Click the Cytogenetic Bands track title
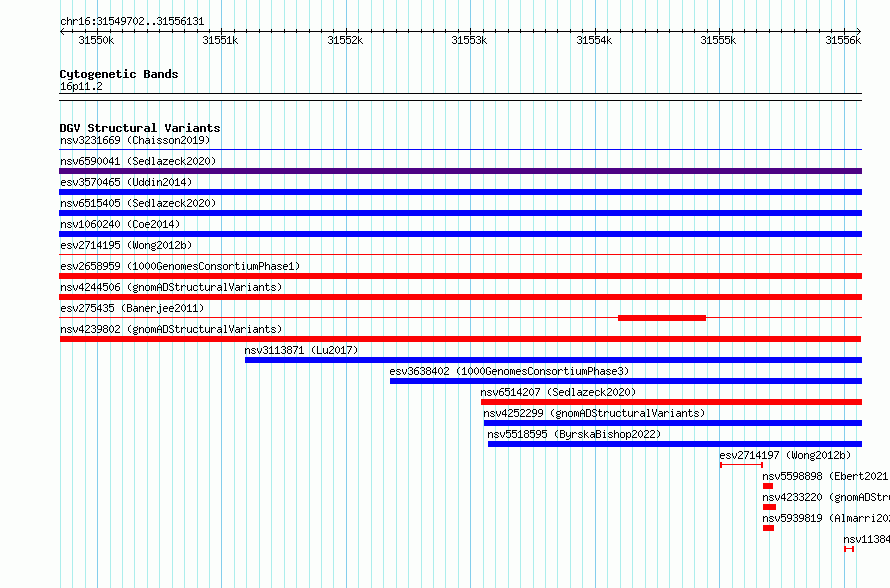 pos(119,74)
